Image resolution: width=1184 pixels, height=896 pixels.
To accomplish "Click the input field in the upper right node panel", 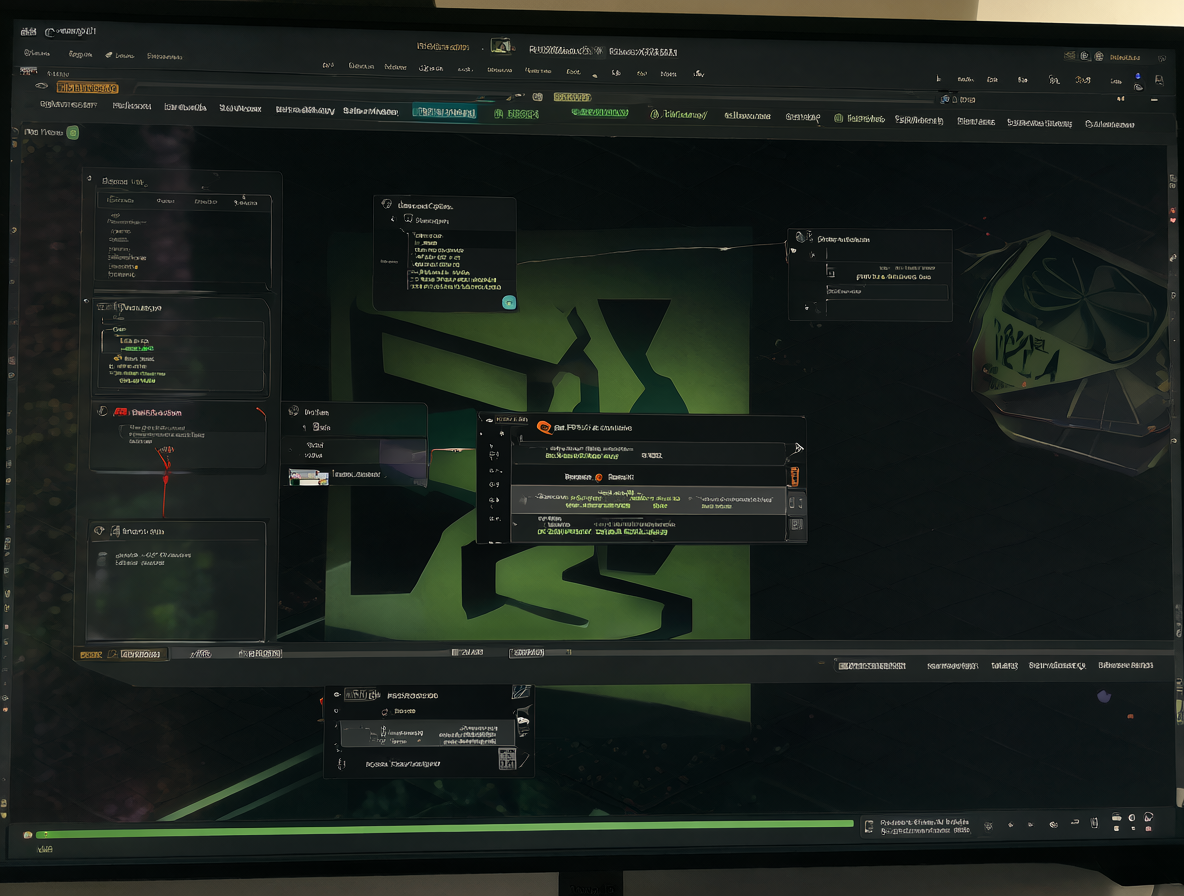I will (x=887, y=292).
